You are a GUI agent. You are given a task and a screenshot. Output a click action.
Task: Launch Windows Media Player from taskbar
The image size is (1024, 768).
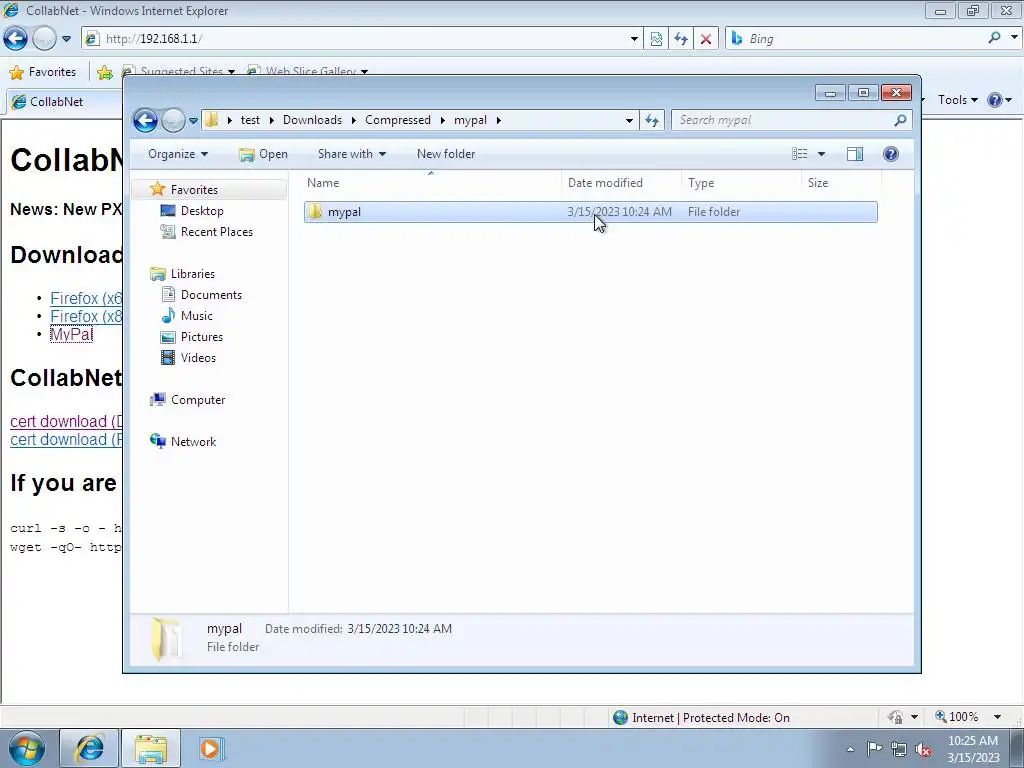212,748
